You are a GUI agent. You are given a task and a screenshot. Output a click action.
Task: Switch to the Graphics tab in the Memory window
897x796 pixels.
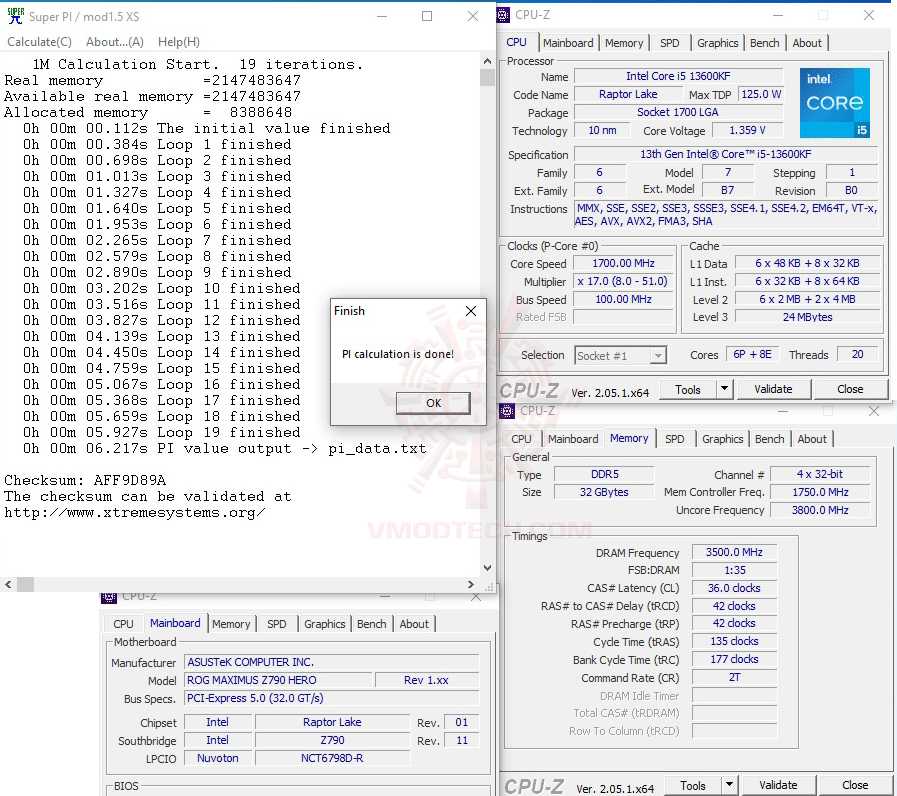[x=722, y=438]
